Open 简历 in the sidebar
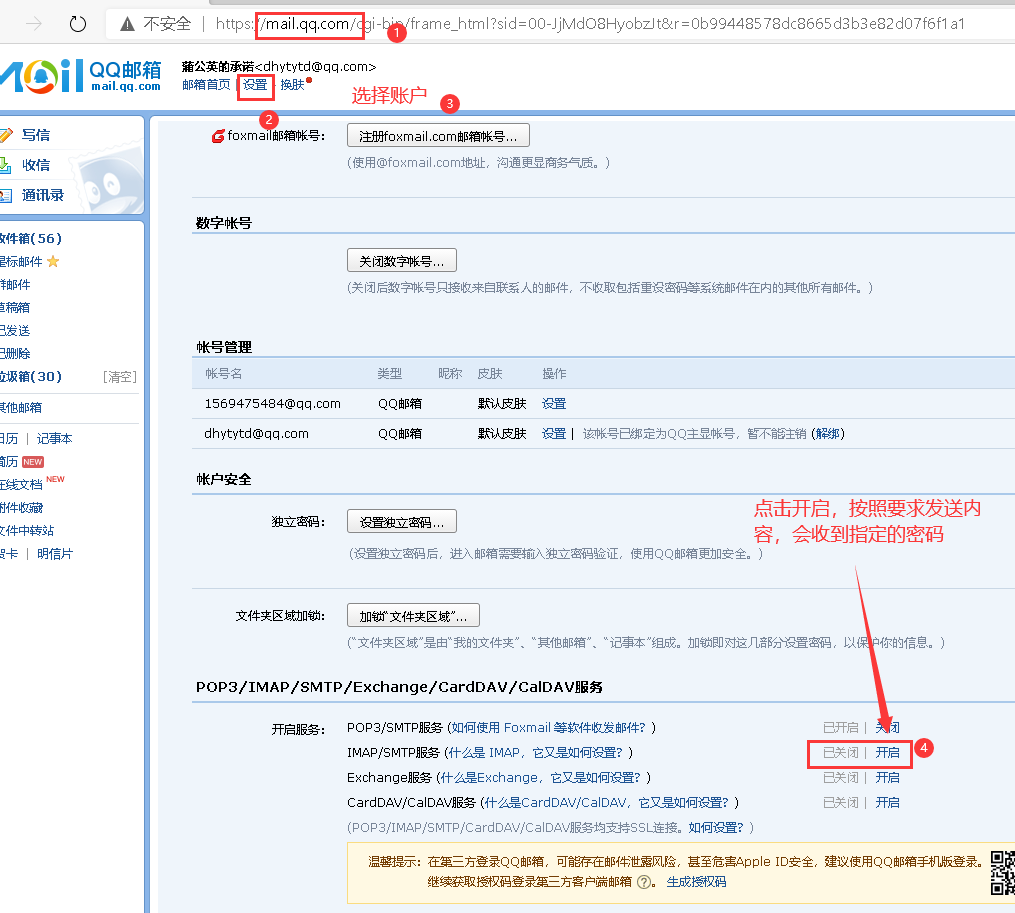Viewport: 1015px width, 913px height. (9, 462)
